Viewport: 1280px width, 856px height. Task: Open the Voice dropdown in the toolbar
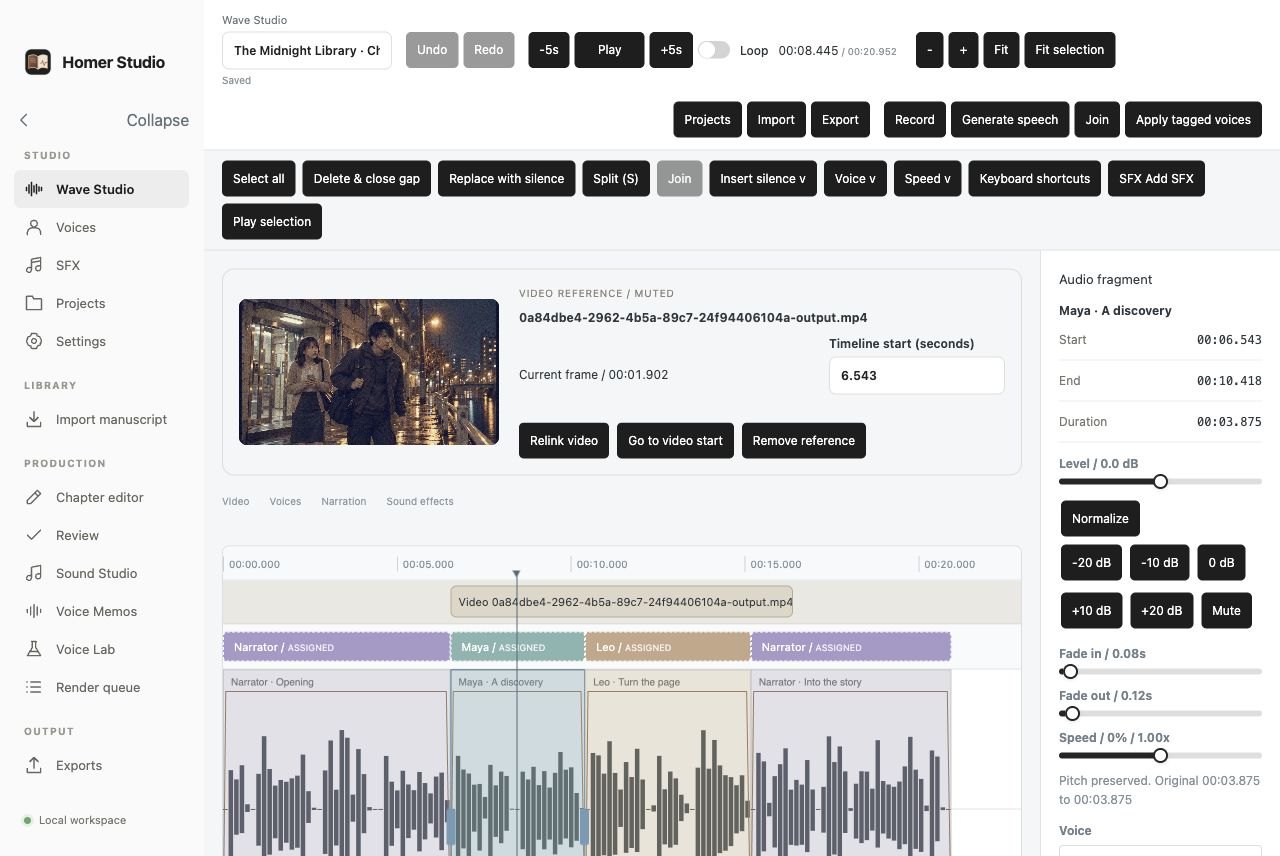(855, 179)
